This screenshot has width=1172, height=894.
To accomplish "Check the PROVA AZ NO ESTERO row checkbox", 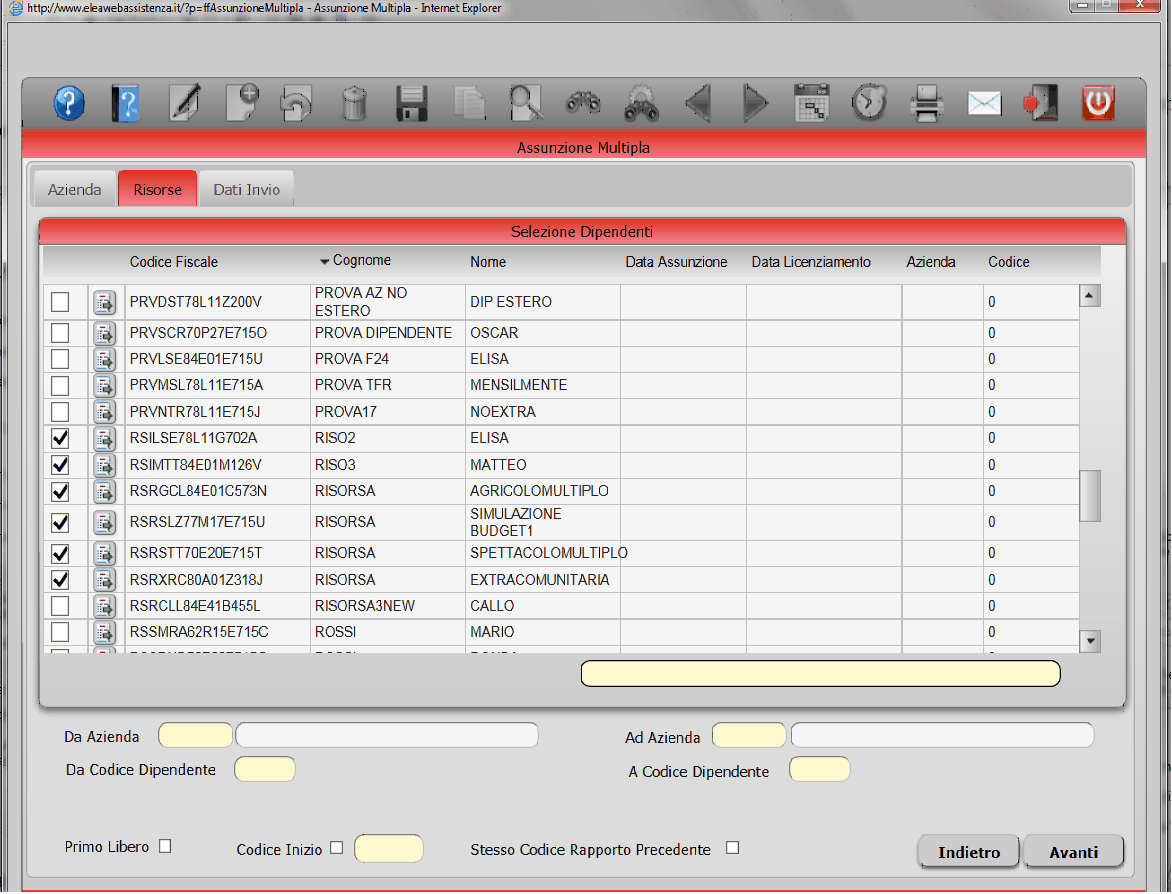I will [x=60, y=302].
